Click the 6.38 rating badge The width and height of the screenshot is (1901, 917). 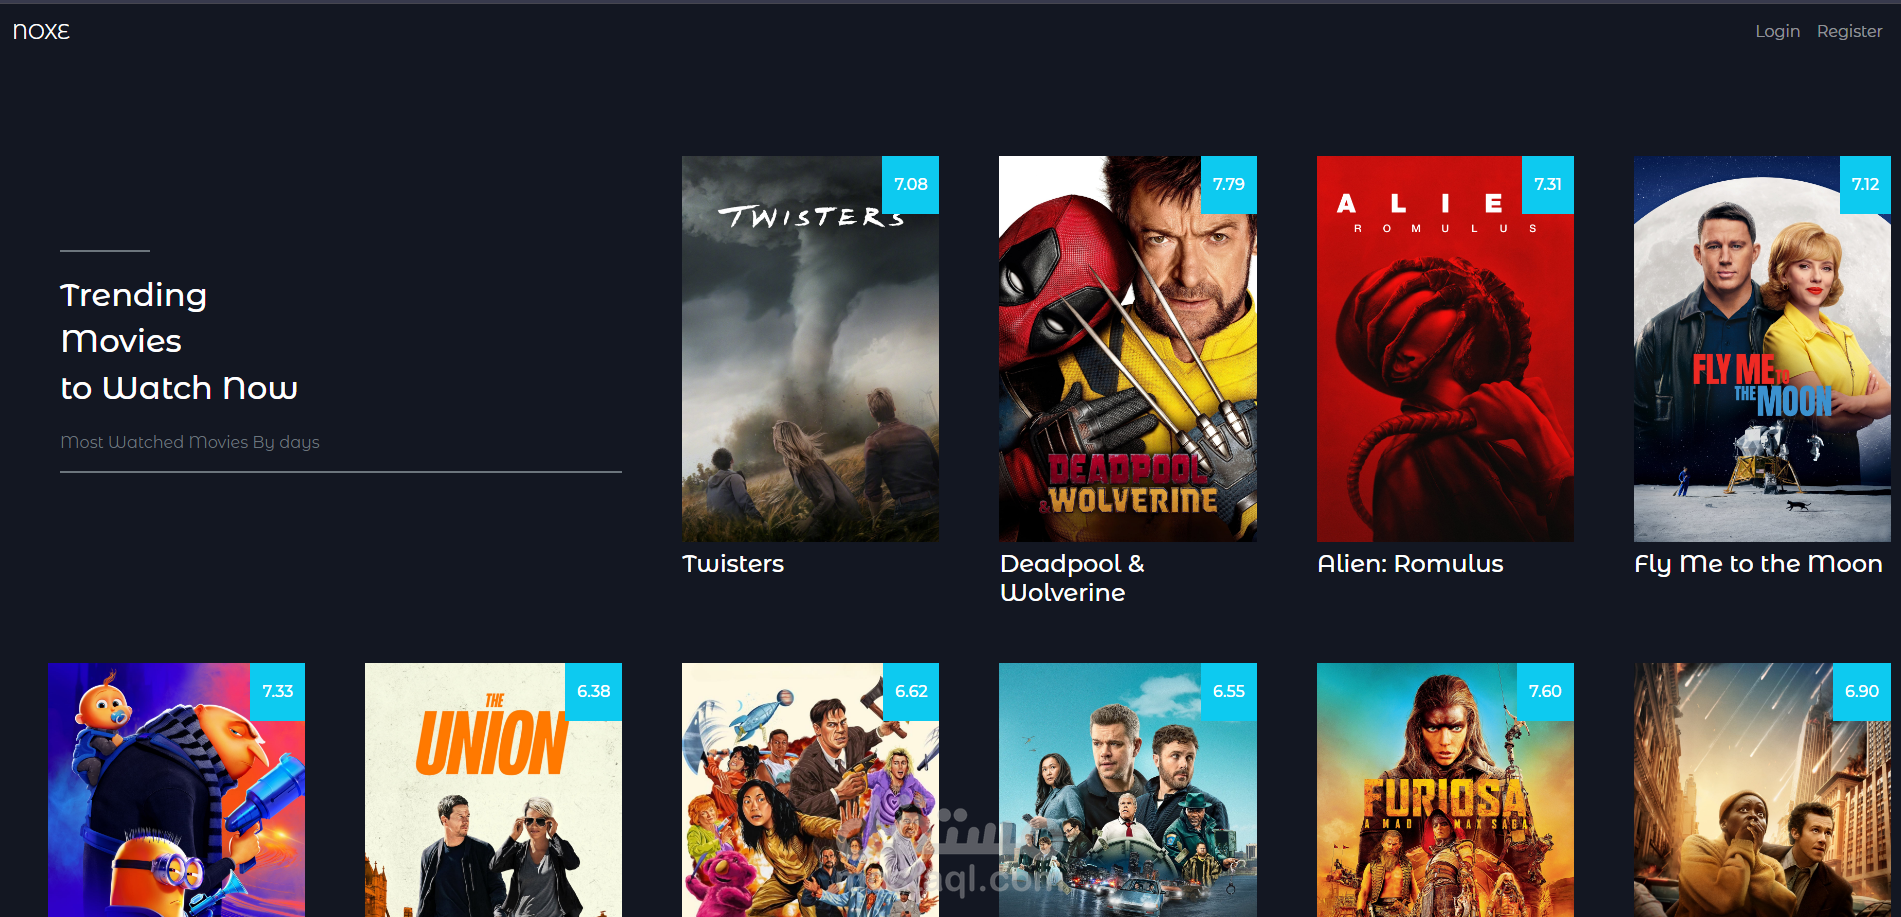593,692
